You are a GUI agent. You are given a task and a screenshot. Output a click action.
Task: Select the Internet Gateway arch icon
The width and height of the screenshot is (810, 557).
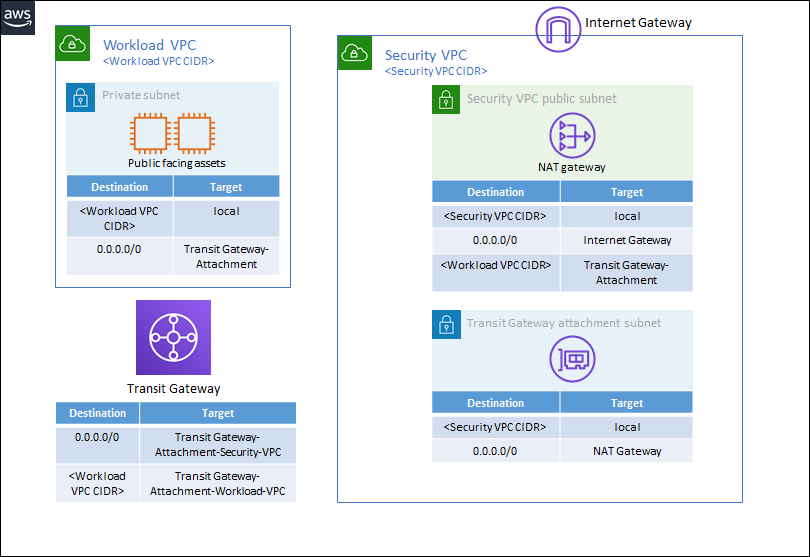(558, 28)
